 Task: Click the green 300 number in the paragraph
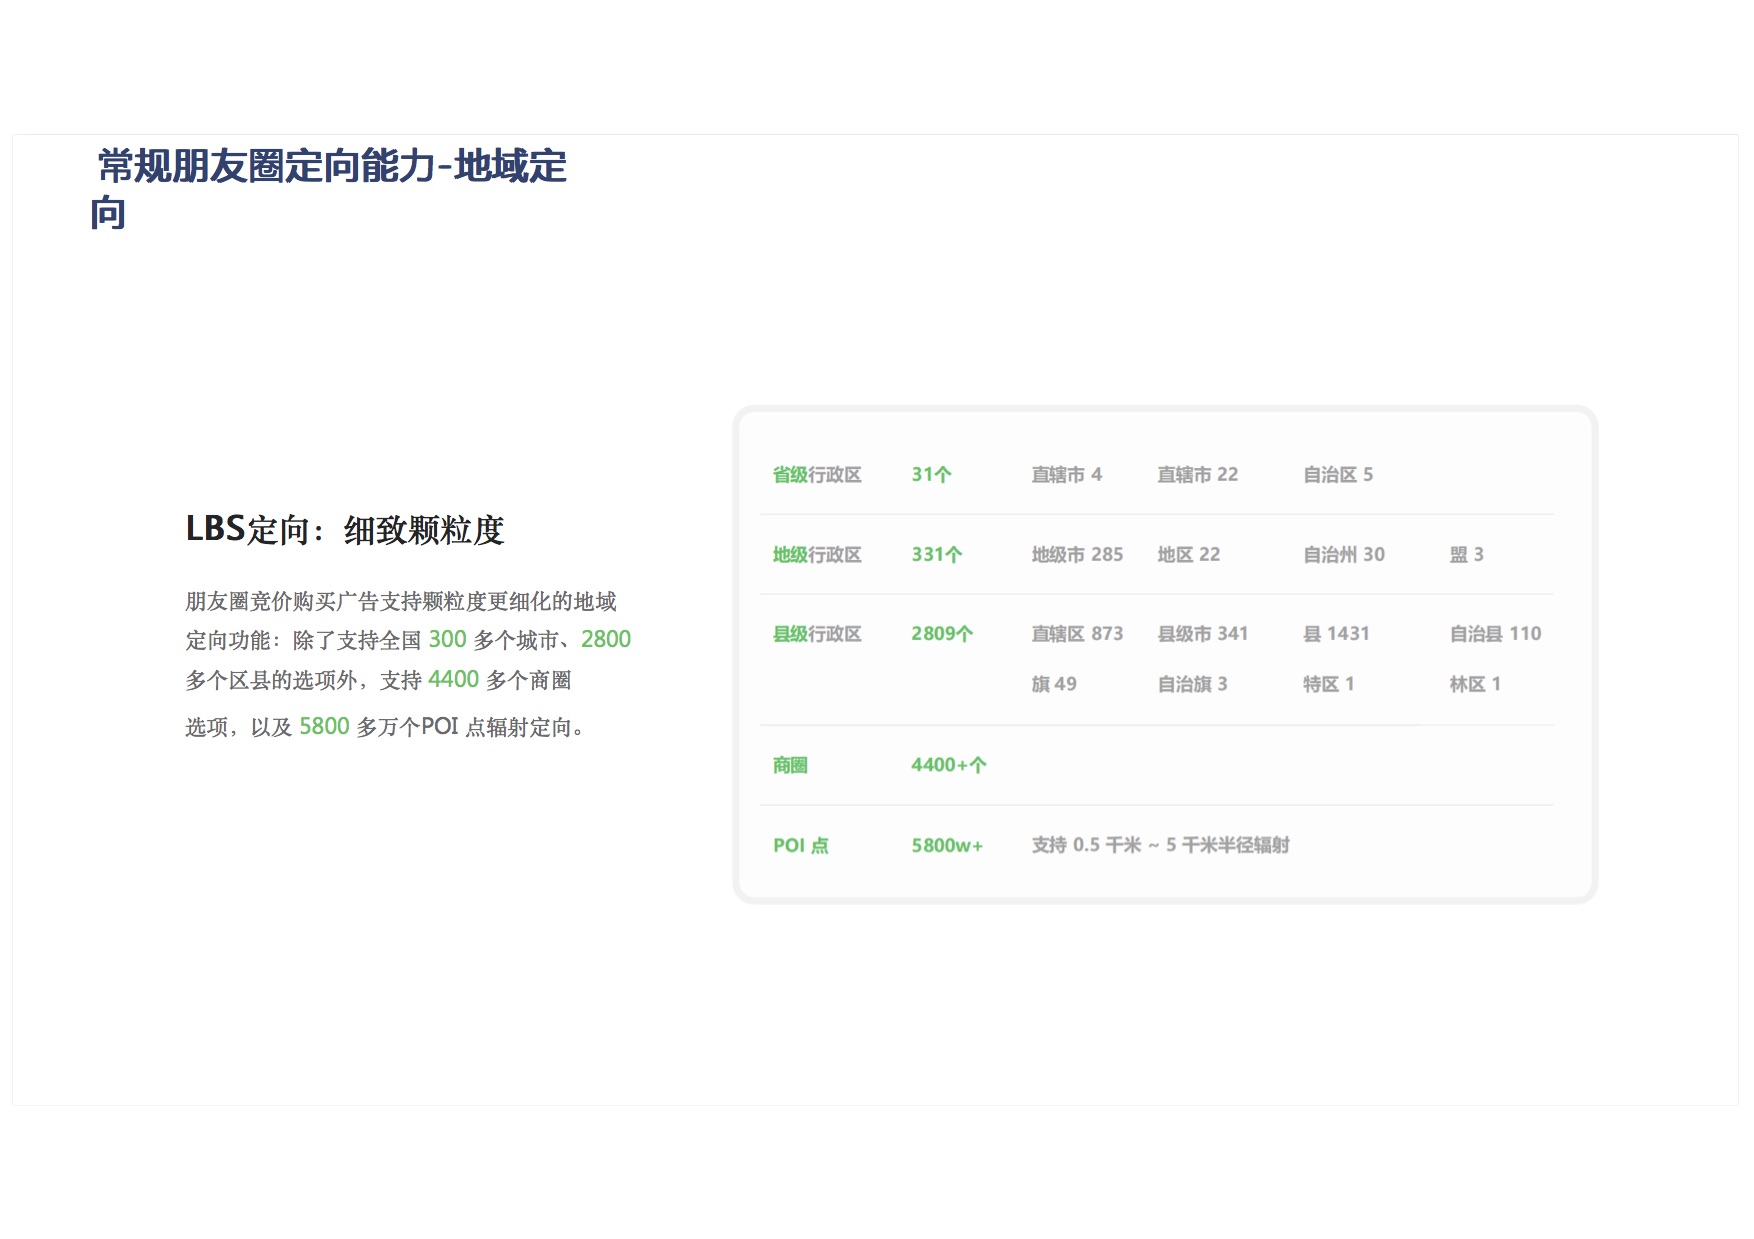447,640
